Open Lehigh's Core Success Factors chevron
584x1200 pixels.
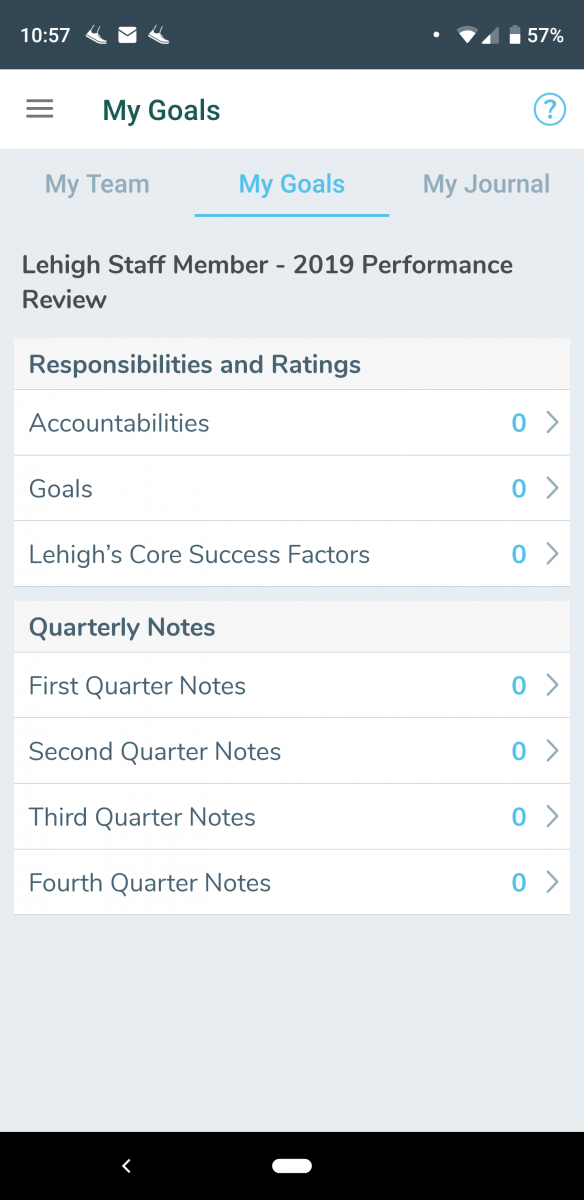[x=552, y=554]
